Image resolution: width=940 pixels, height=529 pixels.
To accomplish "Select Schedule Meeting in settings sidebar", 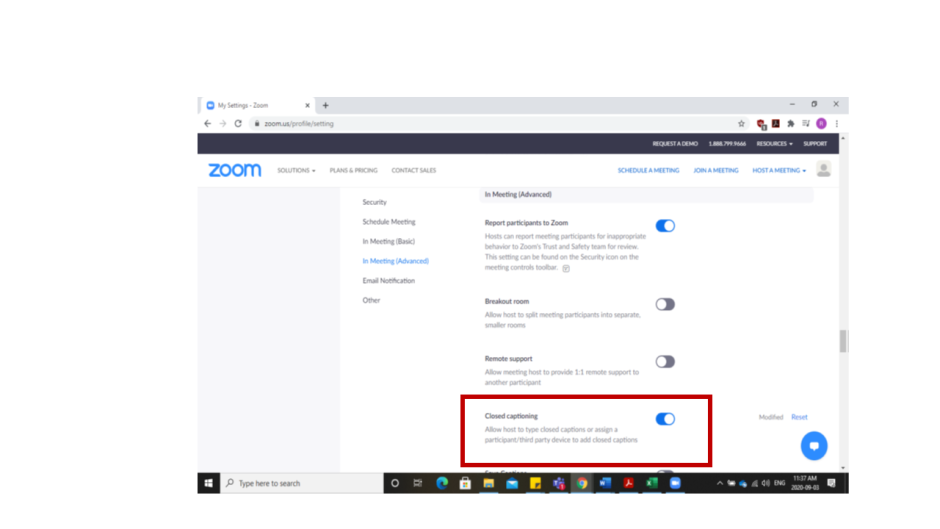I will click(388, 222).
